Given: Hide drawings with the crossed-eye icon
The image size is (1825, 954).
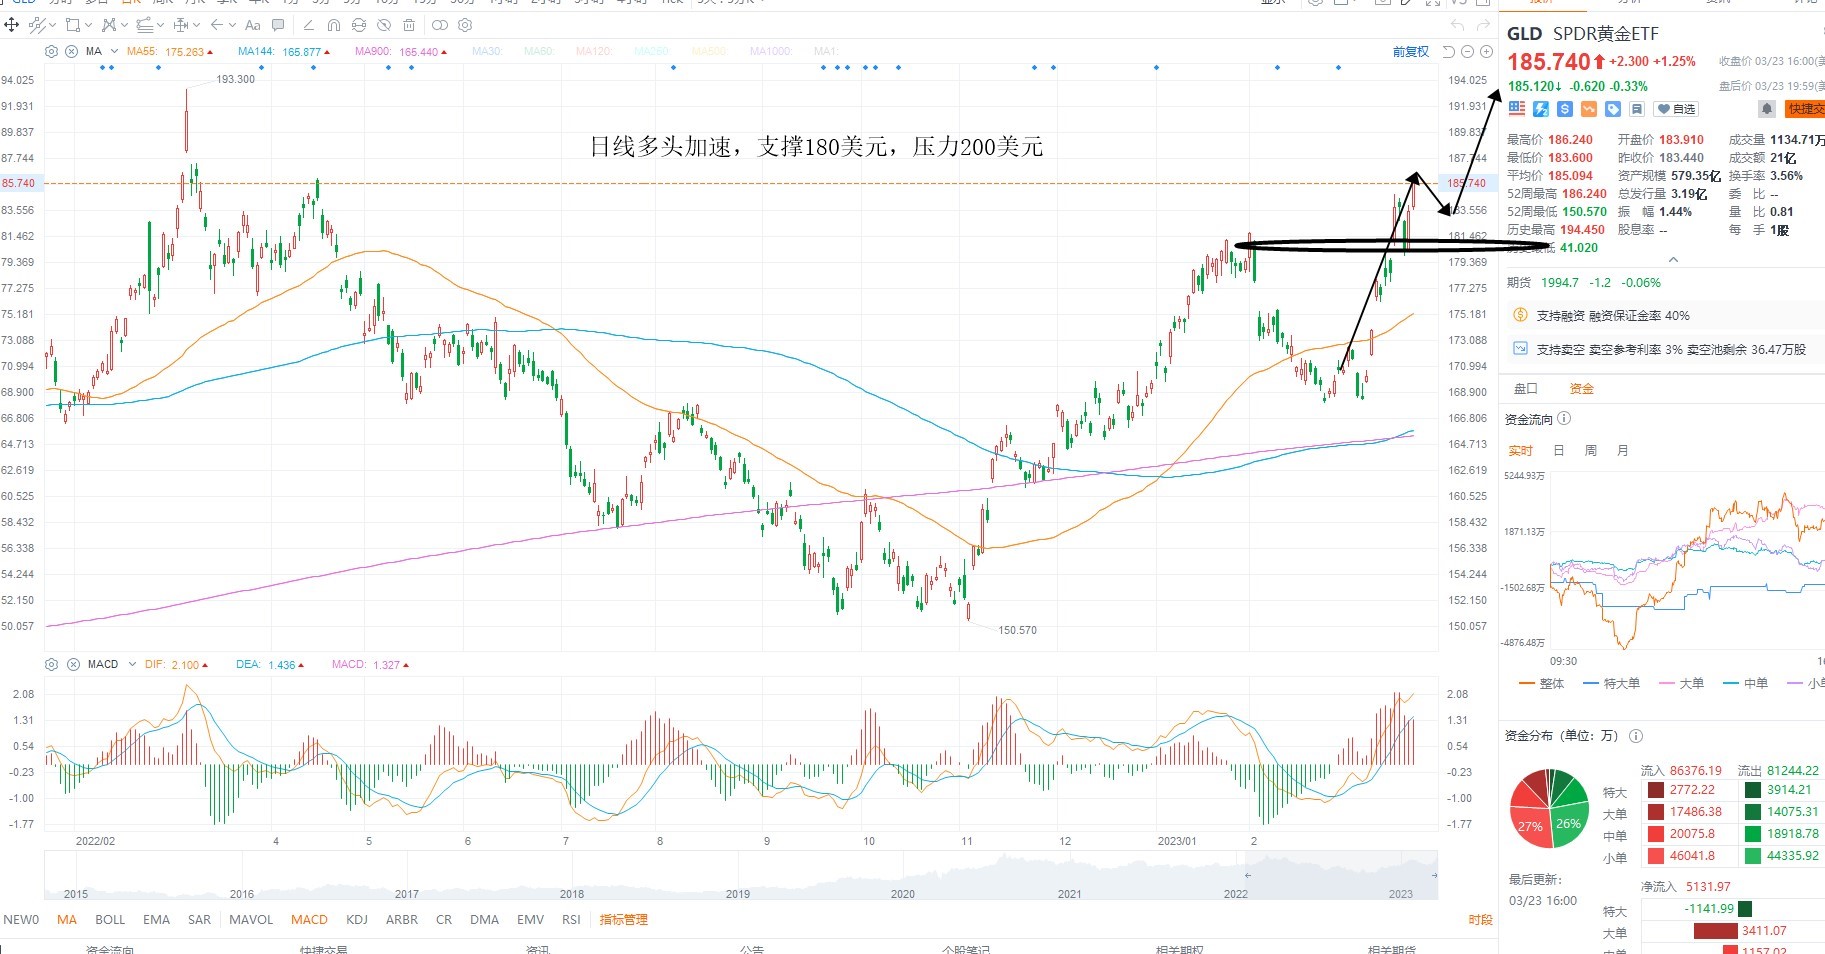Looking at the screenshot, I should (384, 25).
